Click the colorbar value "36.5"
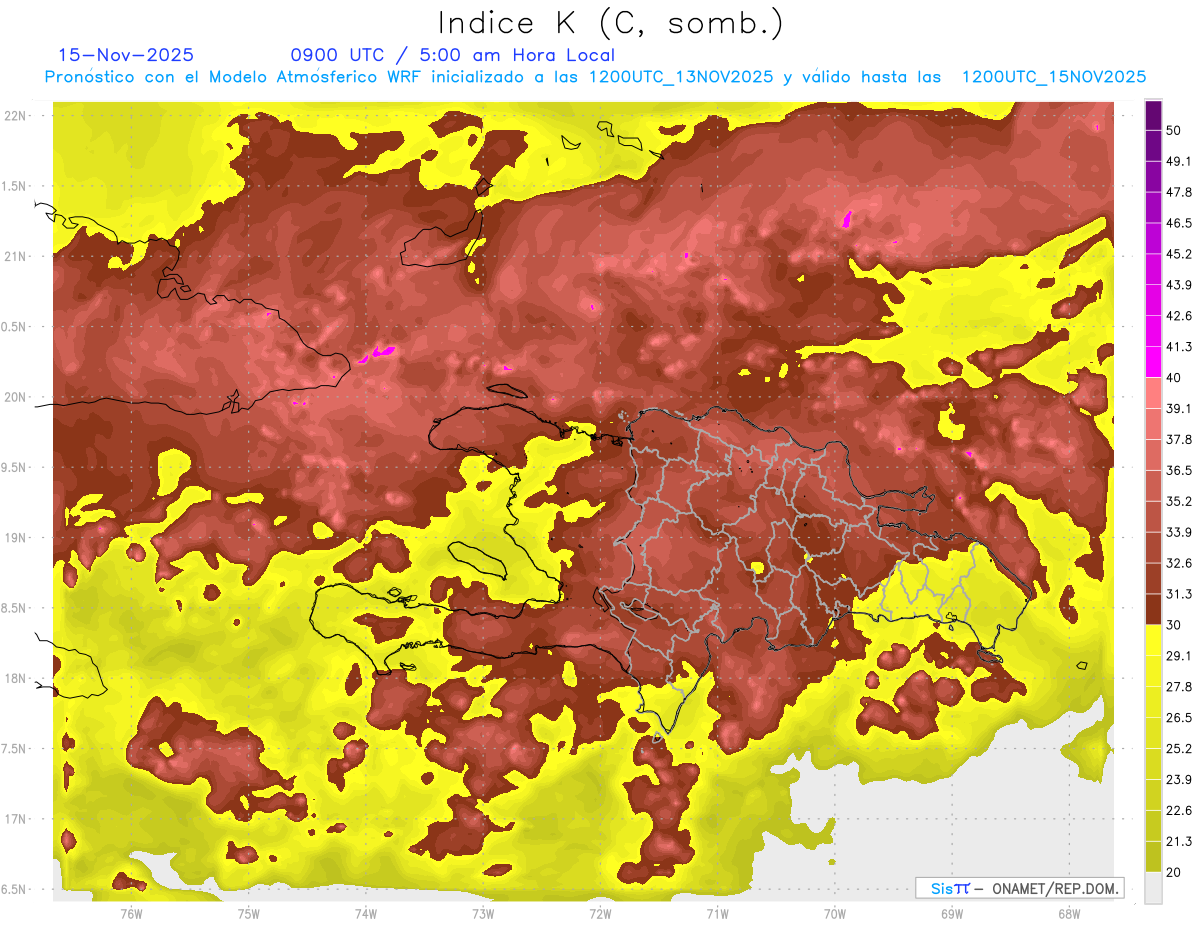Screen dimensions: 1200x927 point(1179,470)
